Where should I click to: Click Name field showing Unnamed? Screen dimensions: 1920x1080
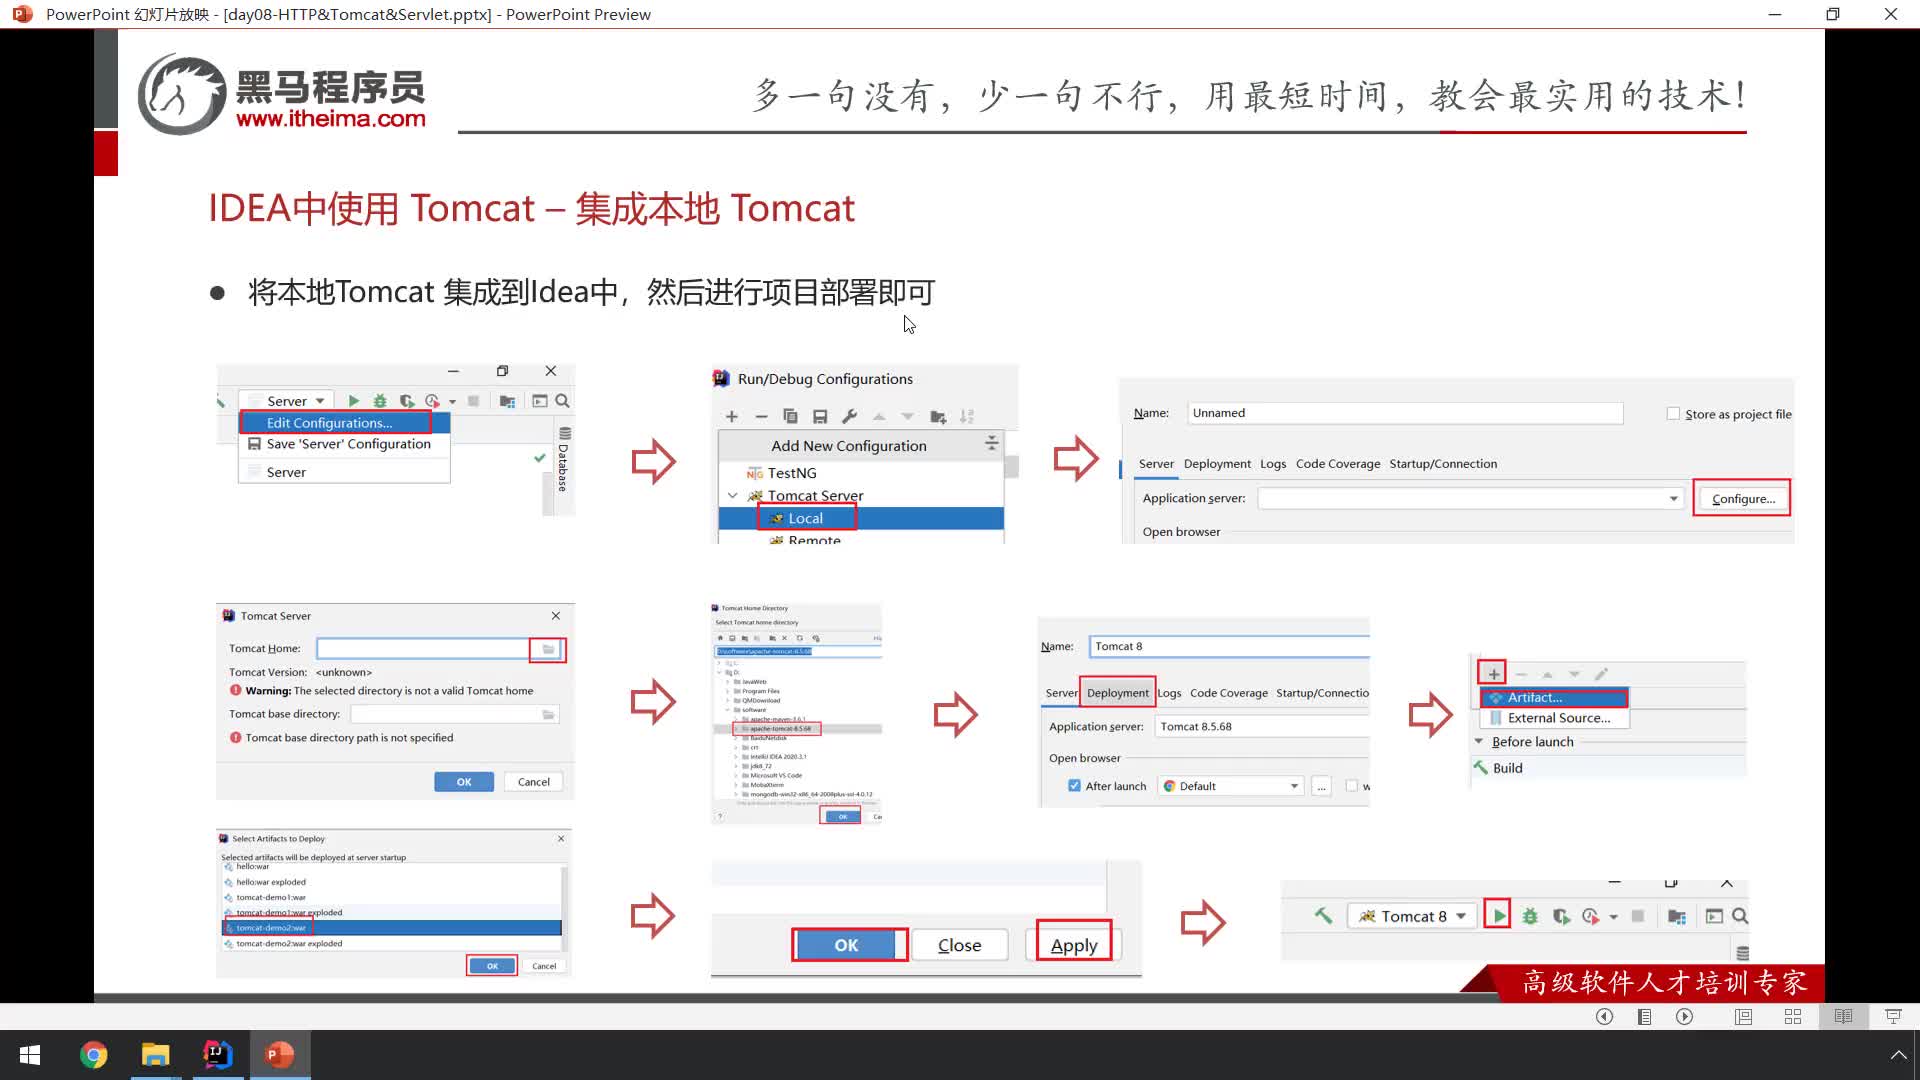point(1405,413)
